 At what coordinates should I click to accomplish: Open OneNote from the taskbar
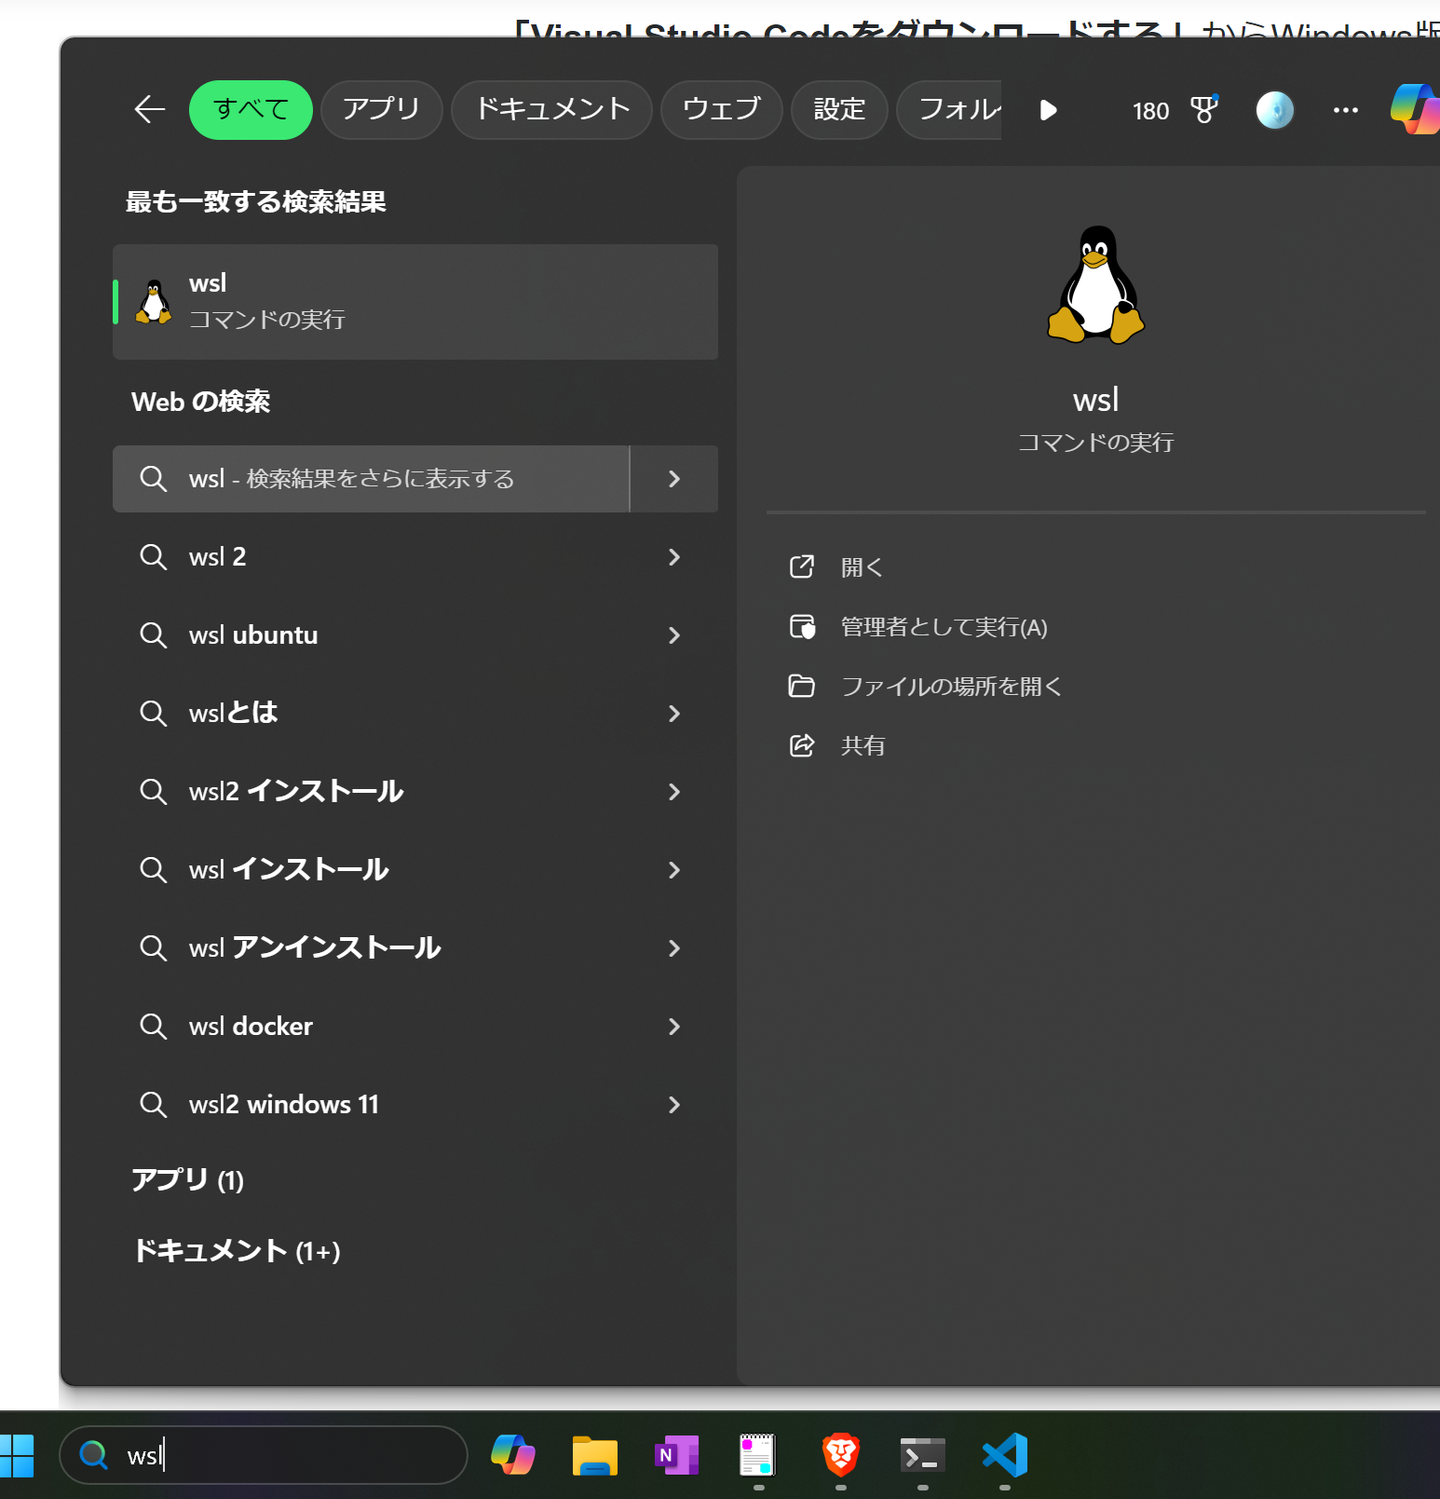[677, 1455]
